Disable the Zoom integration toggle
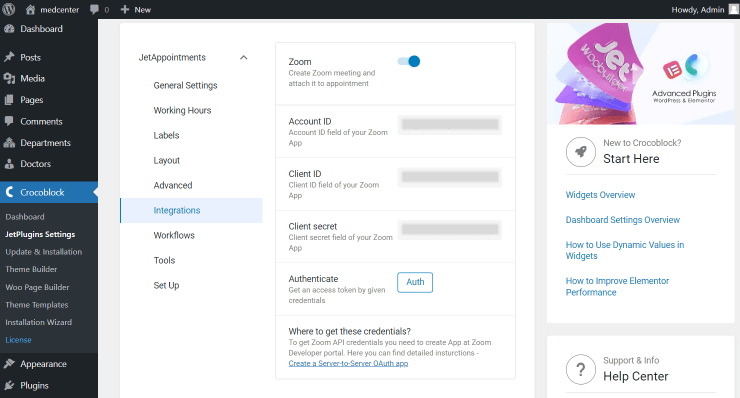 [409, 61]
